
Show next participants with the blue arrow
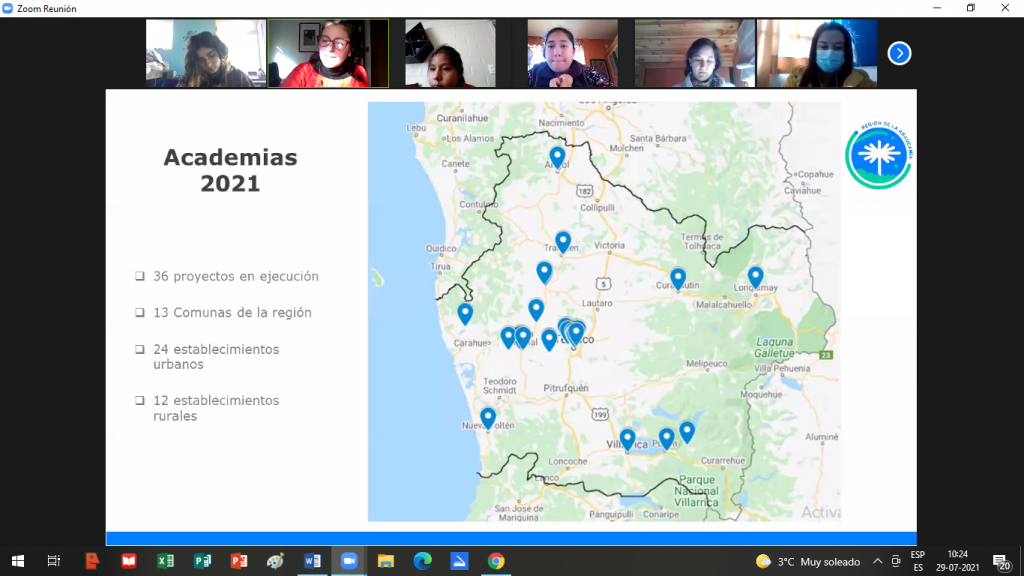tap(899, 54)
